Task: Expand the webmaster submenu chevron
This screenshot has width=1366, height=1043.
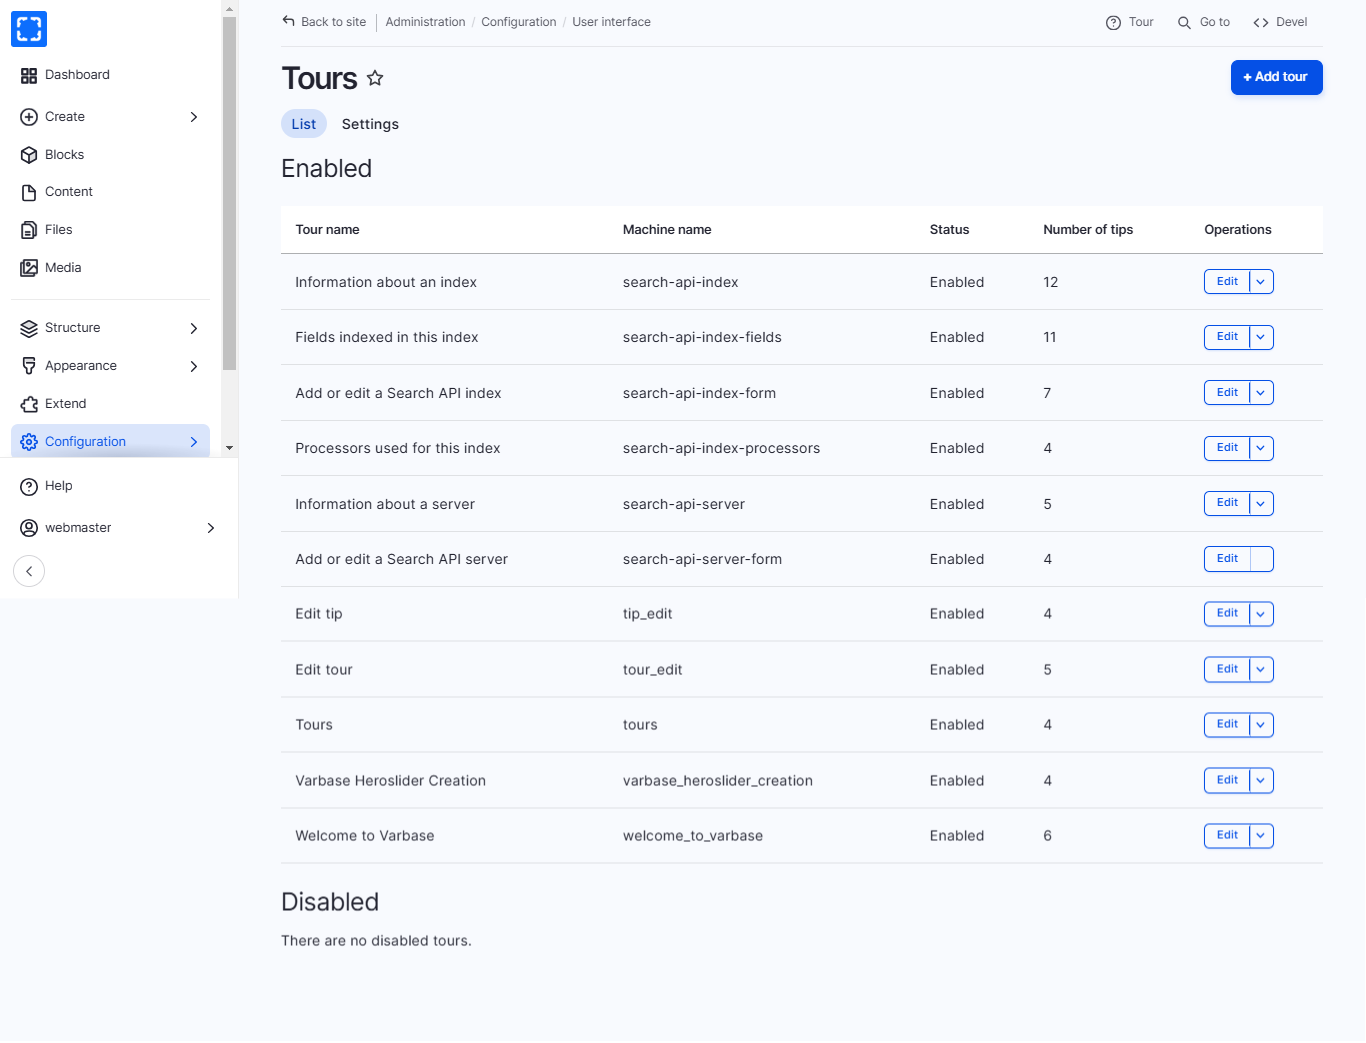Action: point(211,528)
